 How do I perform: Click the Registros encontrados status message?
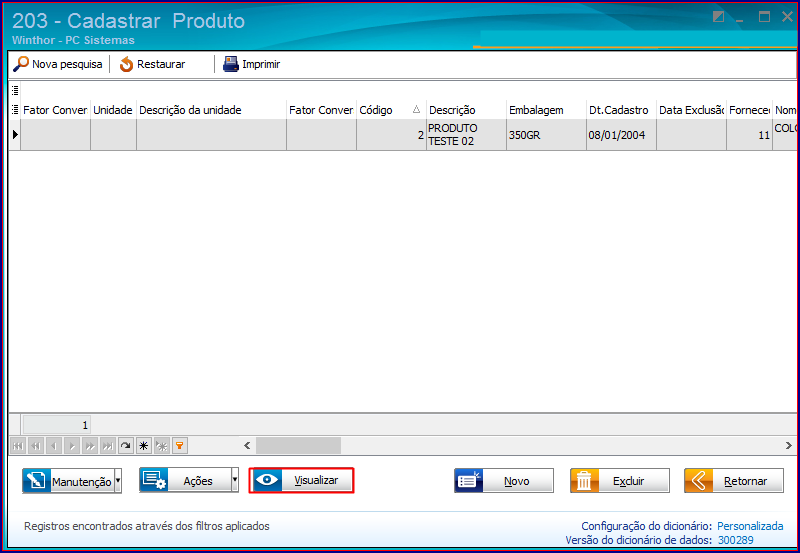click(147, 526)
